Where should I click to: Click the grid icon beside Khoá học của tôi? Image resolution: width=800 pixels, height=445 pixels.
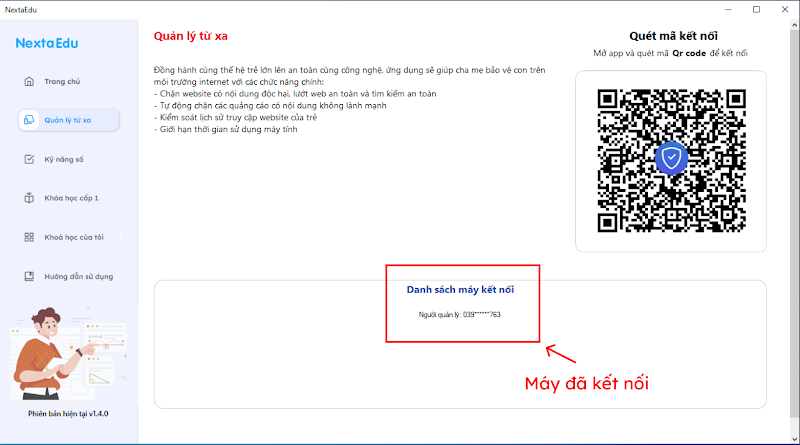29,237
